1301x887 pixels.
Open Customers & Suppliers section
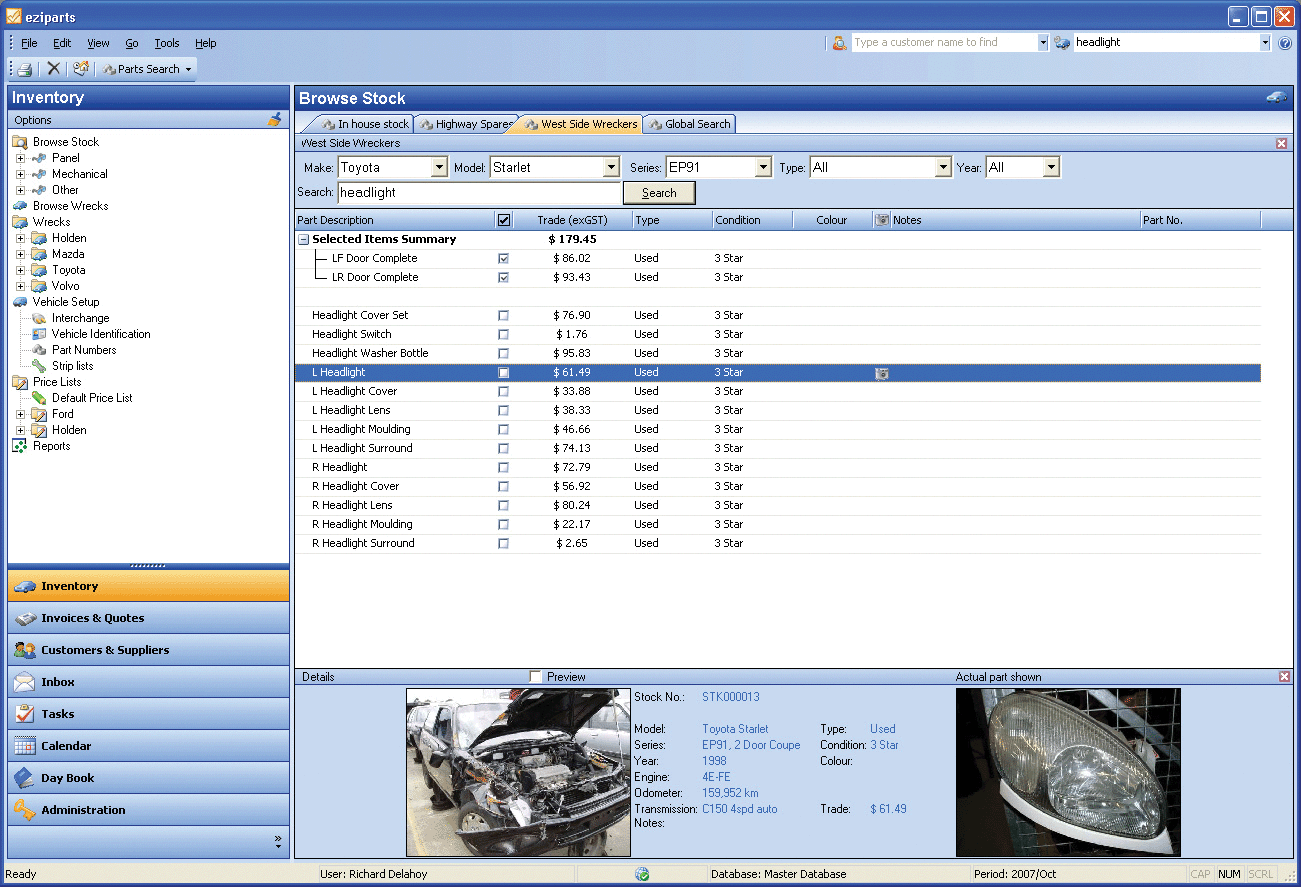pos(148,650)
